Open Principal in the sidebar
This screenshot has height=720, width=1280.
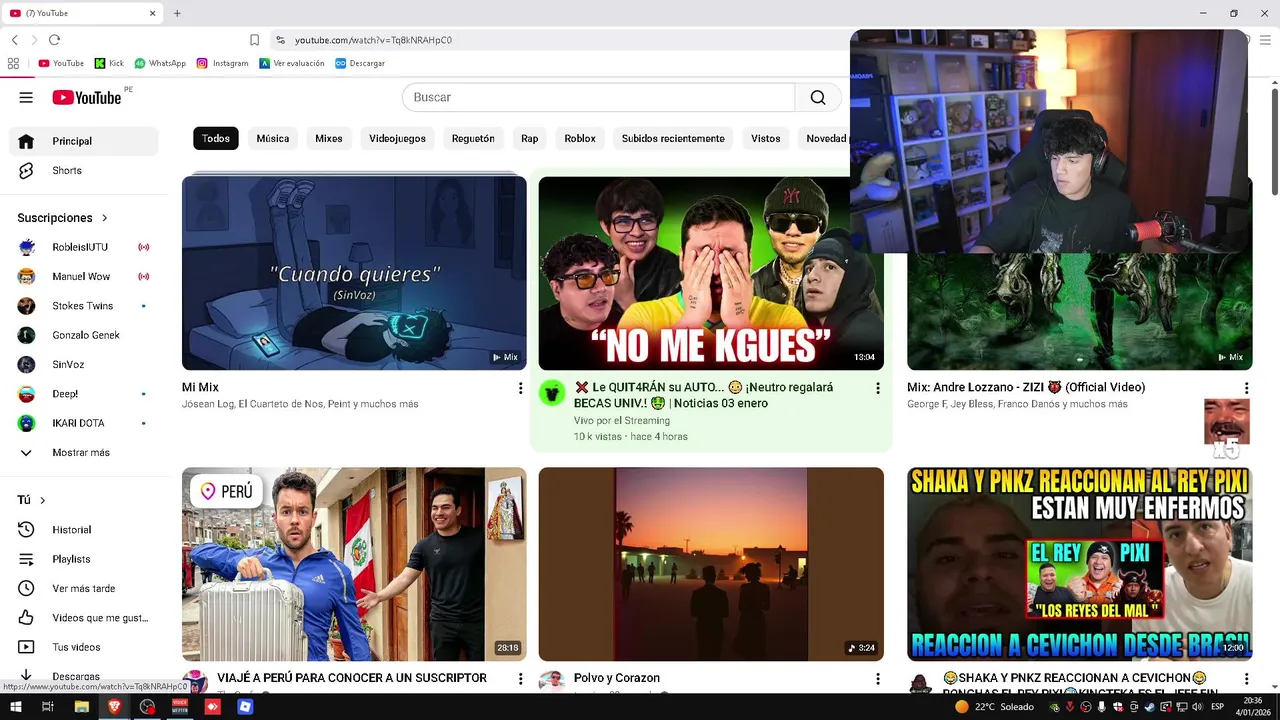coord(84,141)
